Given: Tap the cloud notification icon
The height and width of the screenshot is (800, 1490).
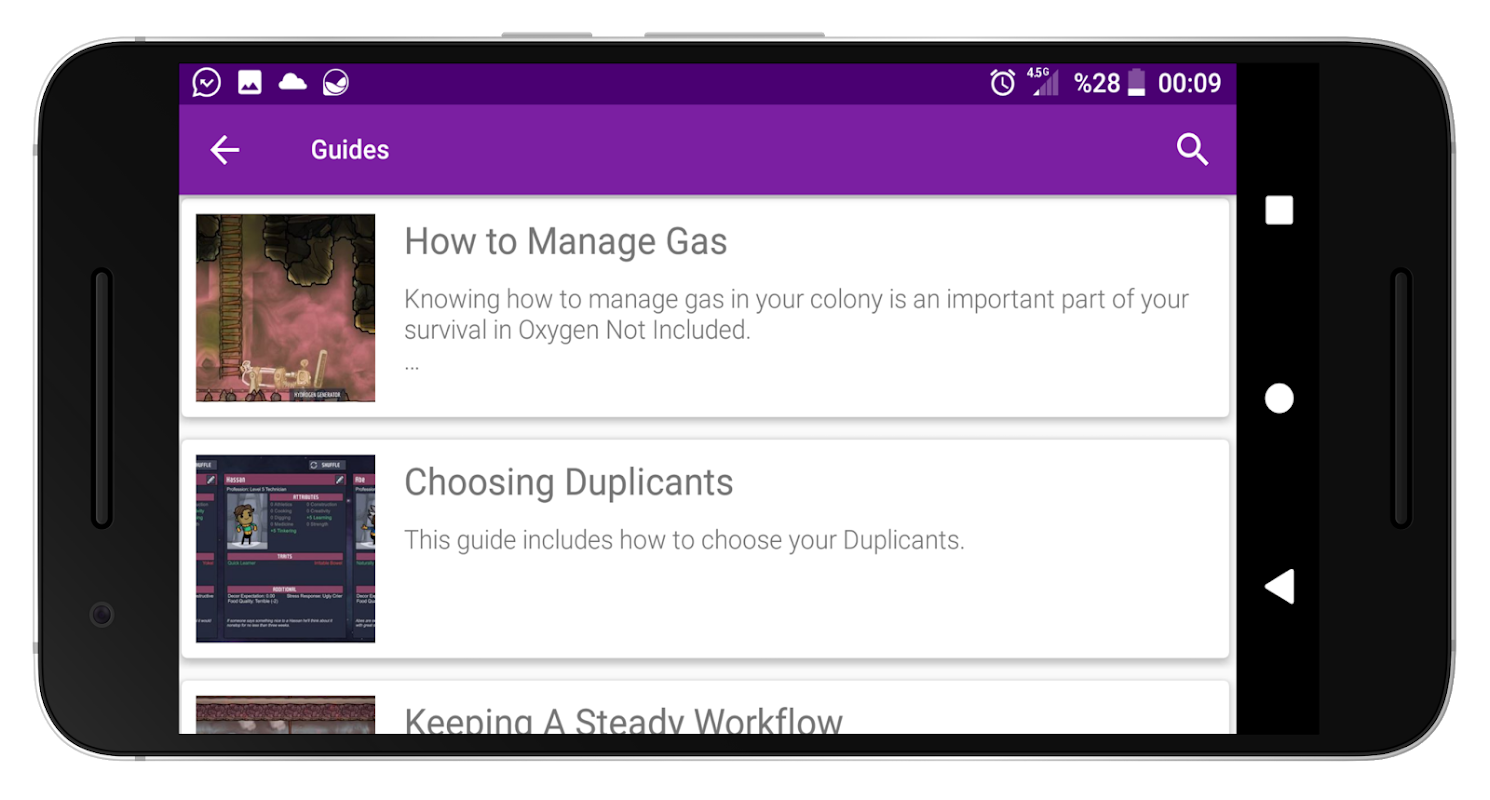Looking at the screenshot, I should point(292,82).
